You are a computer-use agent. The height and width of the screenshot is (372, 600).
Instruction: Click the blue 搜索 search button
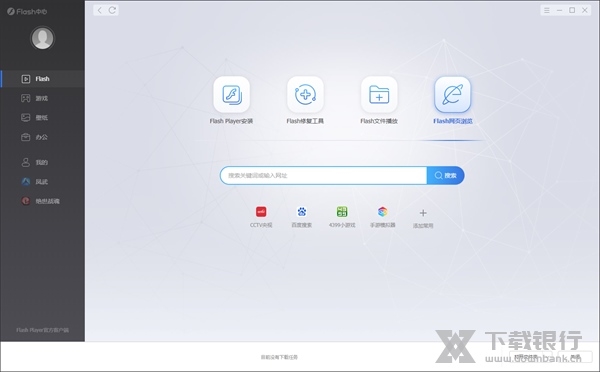[x=446, y=175]
